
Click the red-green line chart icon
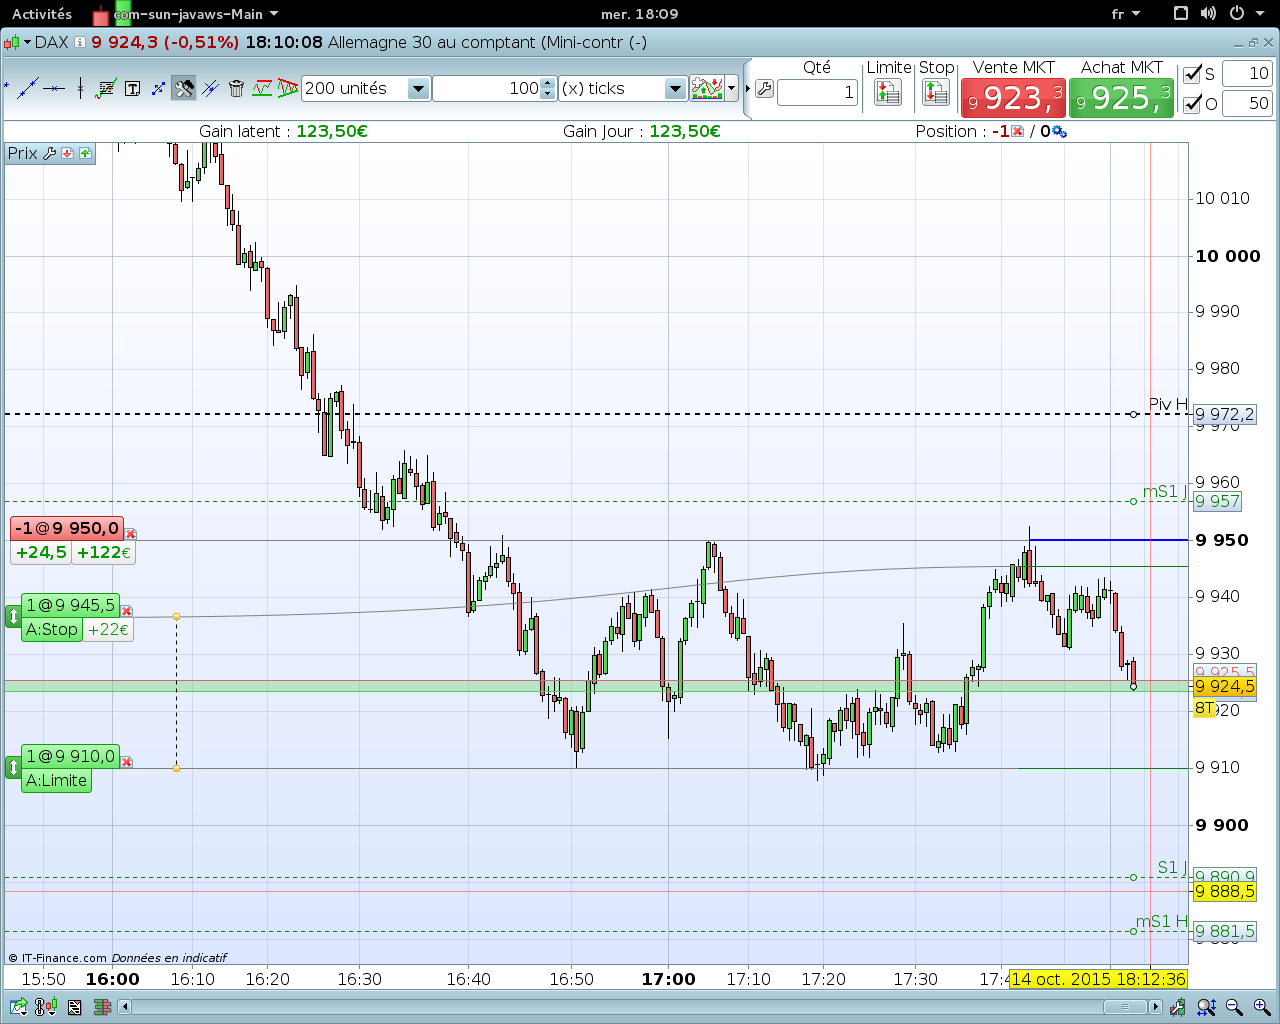(x=262, y=88)
